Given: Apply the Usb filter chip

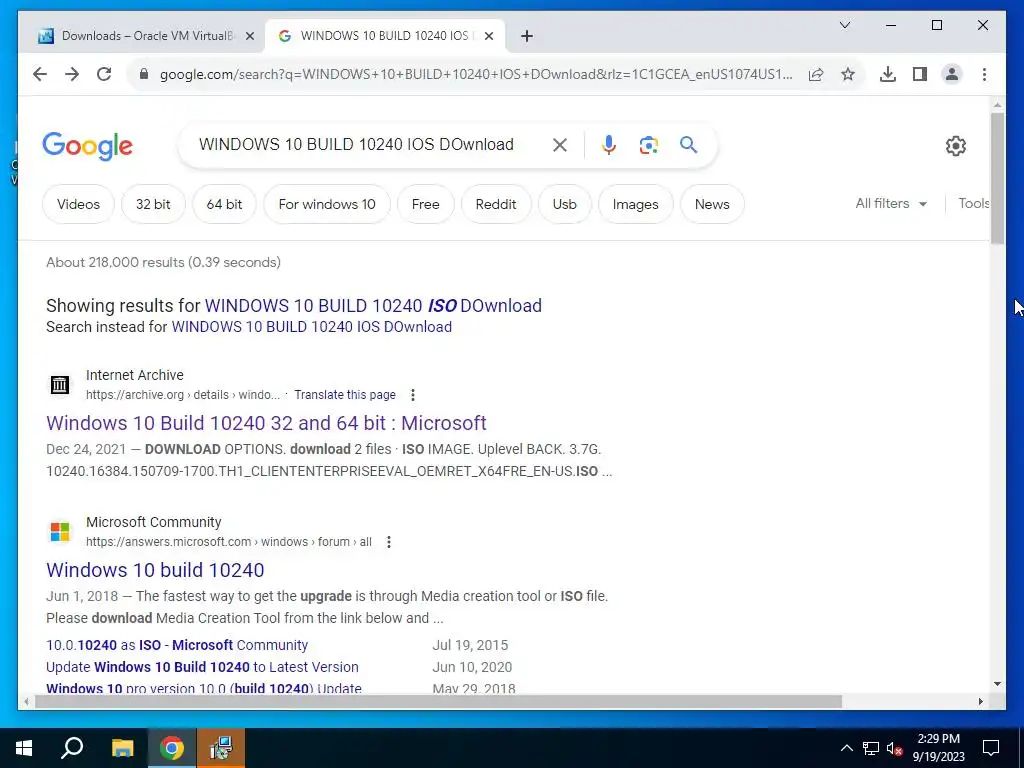Looking at the screenshot, I should 564,204.
